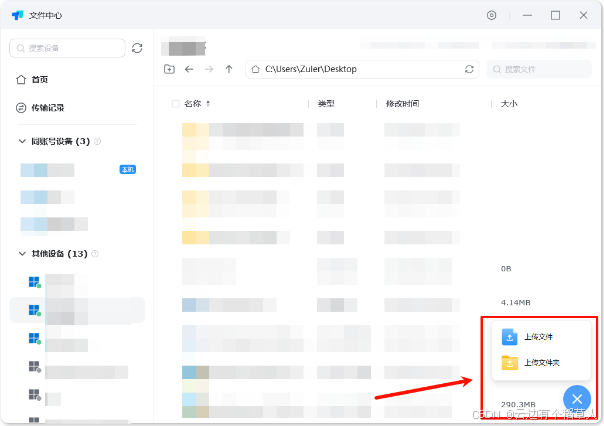Click info icon beside 其他设备 (13)

pos(95,253)
